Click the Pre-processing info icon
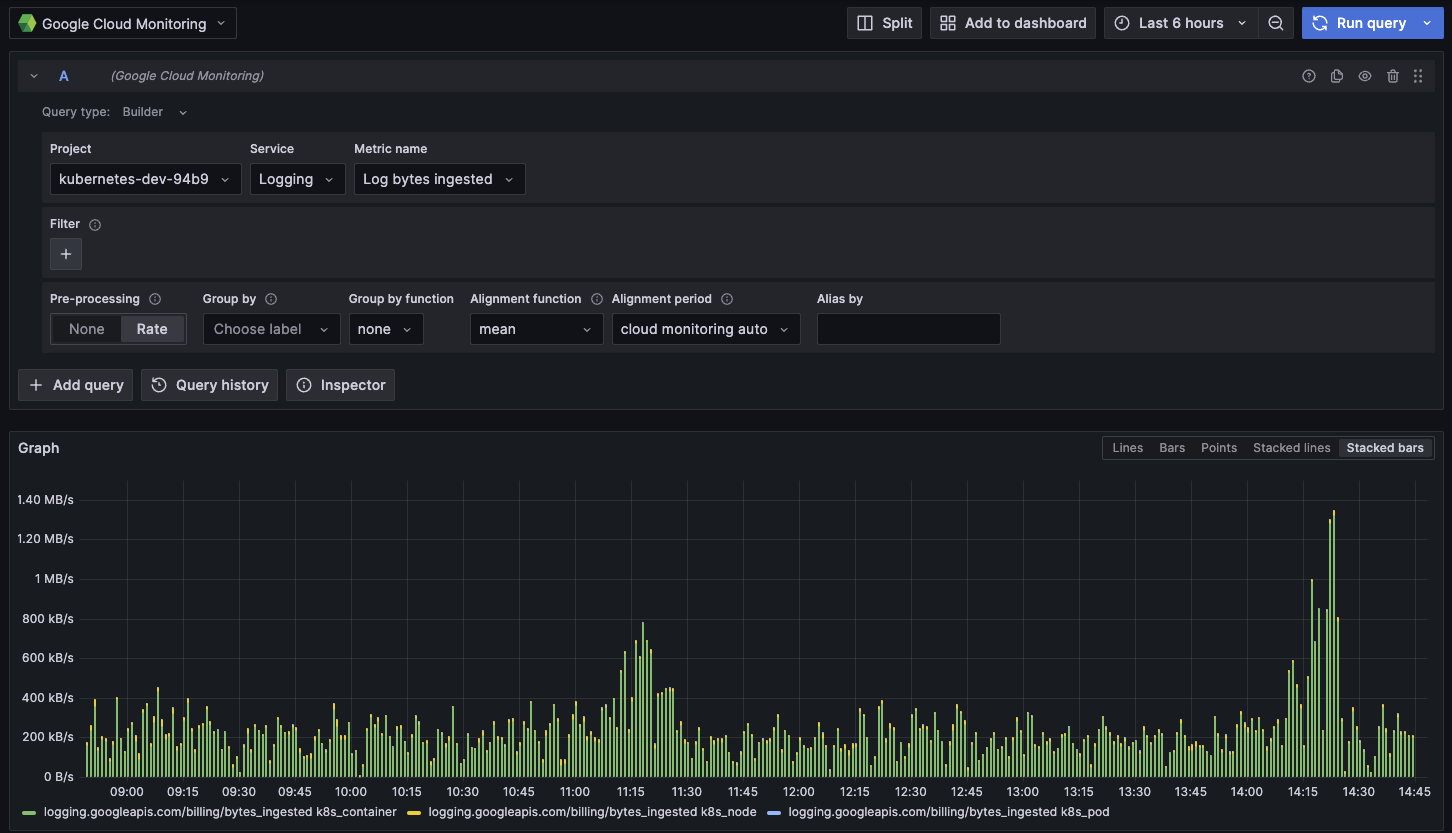The width and height of the screenshot is (1452, 833). 155,299
